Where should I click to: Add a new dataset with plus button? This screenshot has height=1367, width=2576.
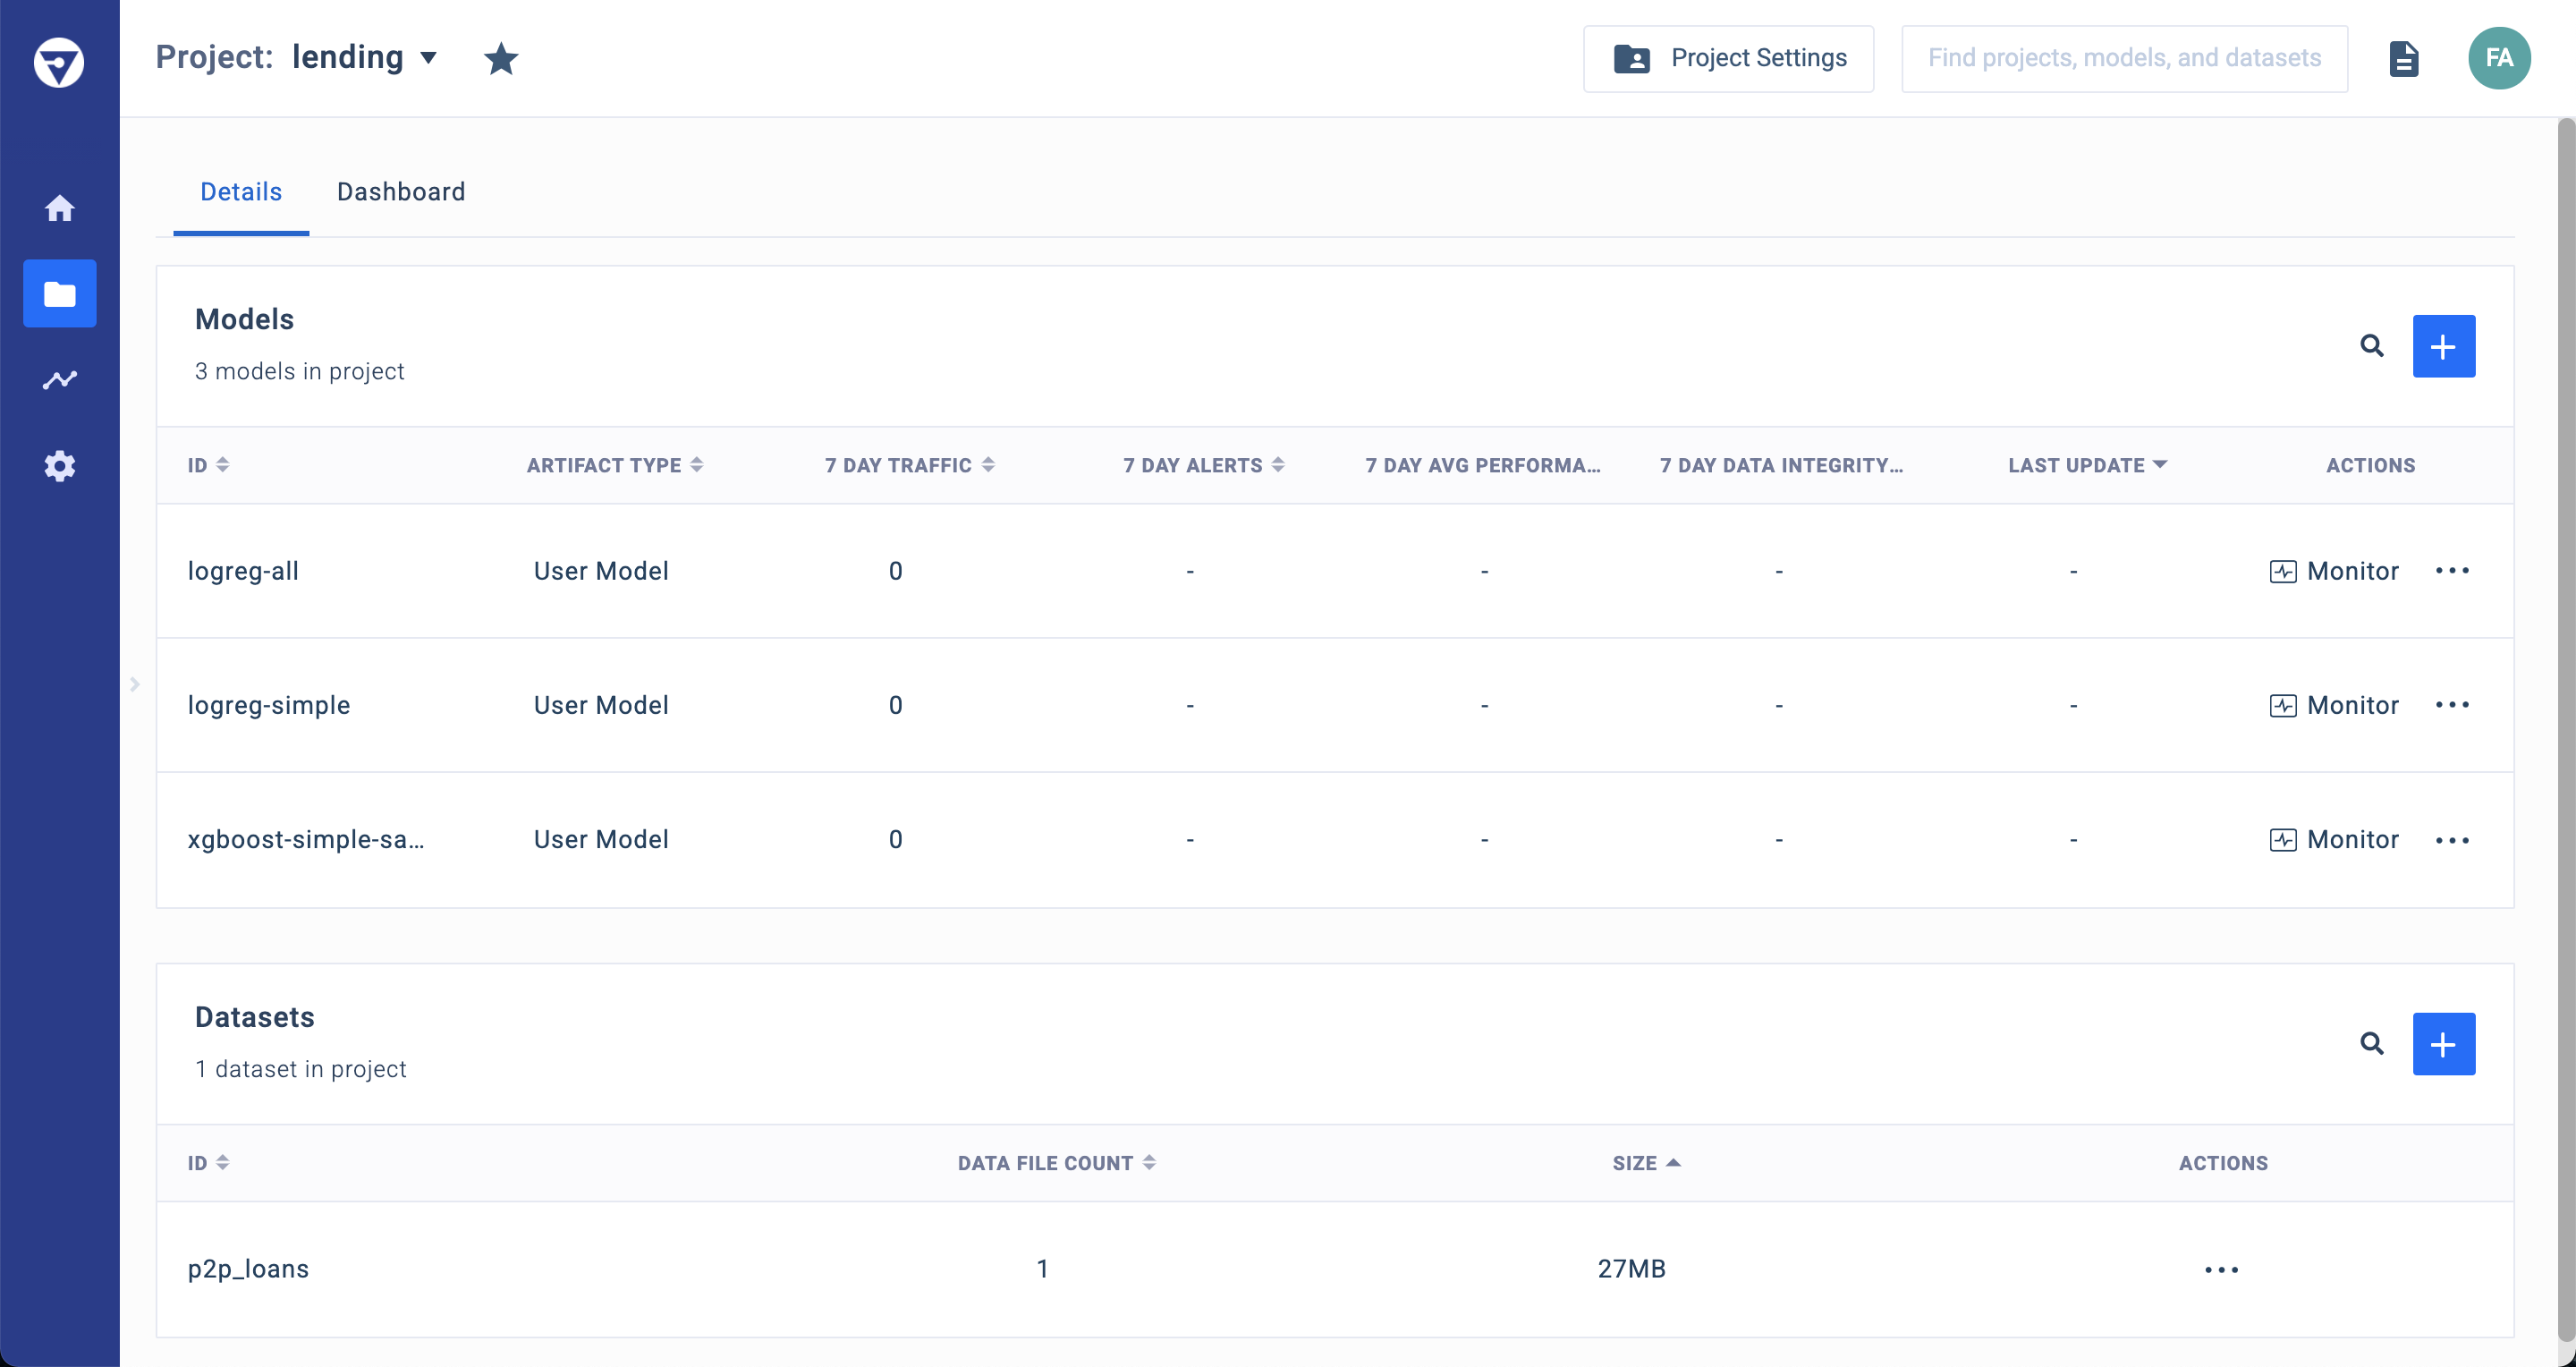point(2444,1044)
